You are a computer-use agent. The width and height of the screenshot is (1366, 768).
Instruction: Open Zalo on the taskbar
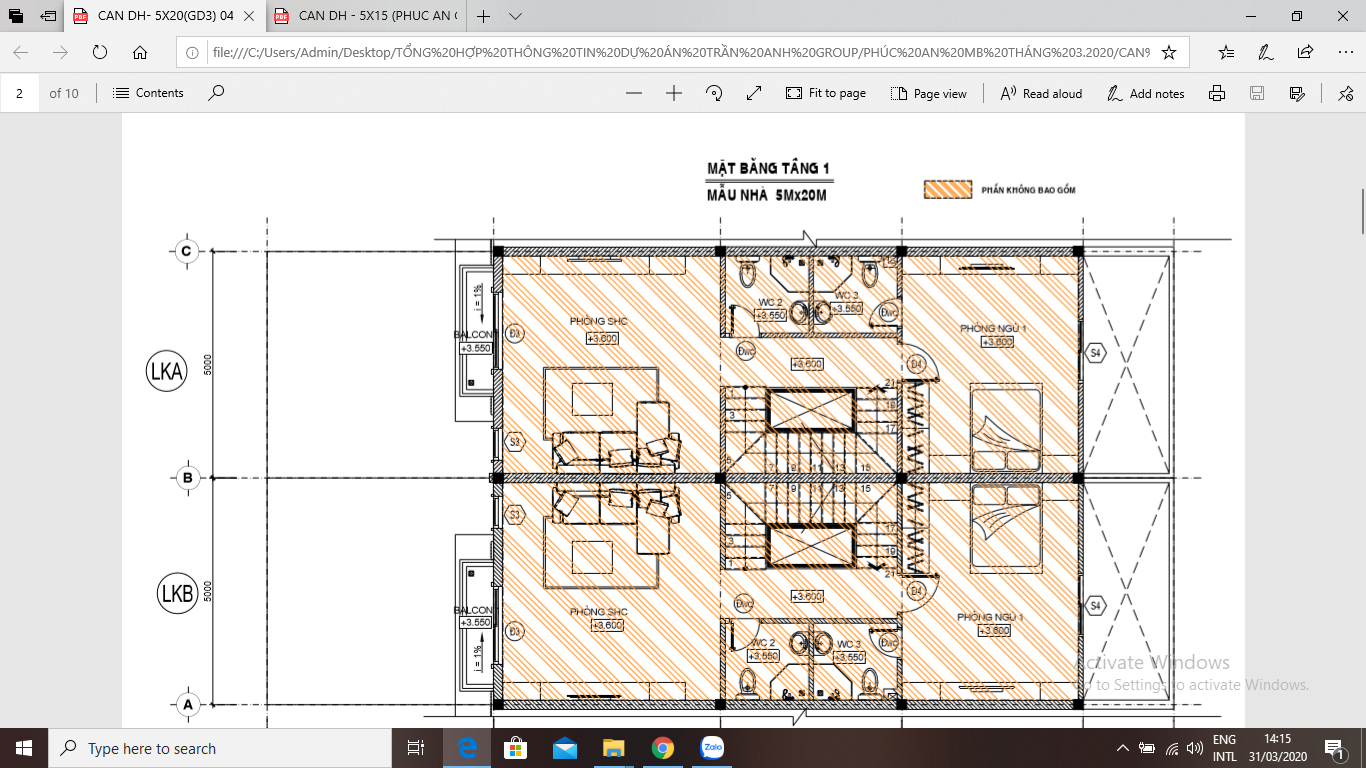(712, 748)
